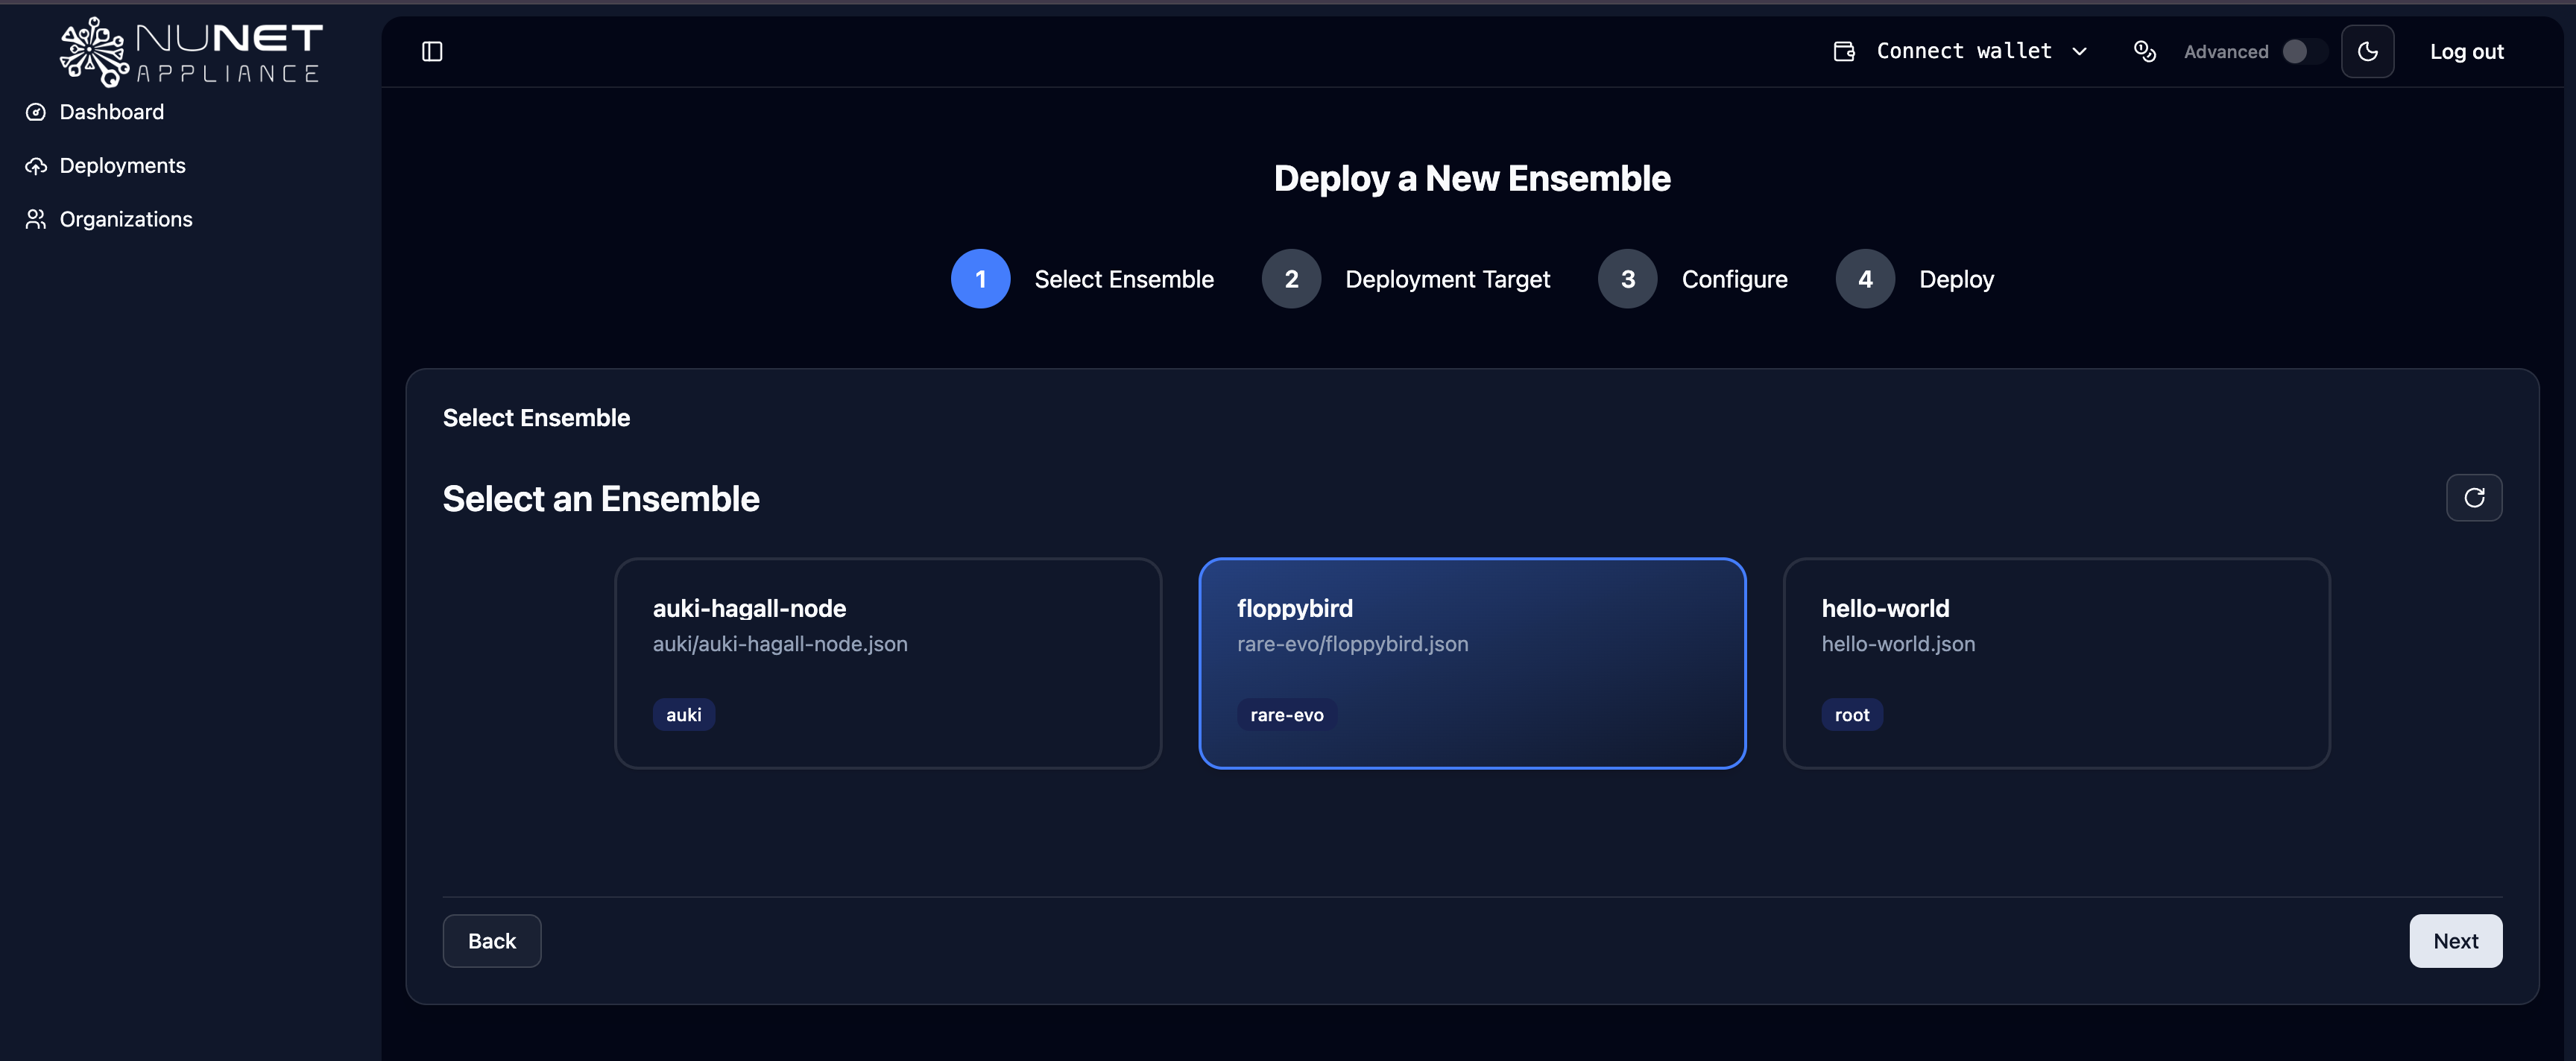Refresh the ensemble list

pyautogui.click(x=2474, y=497)
